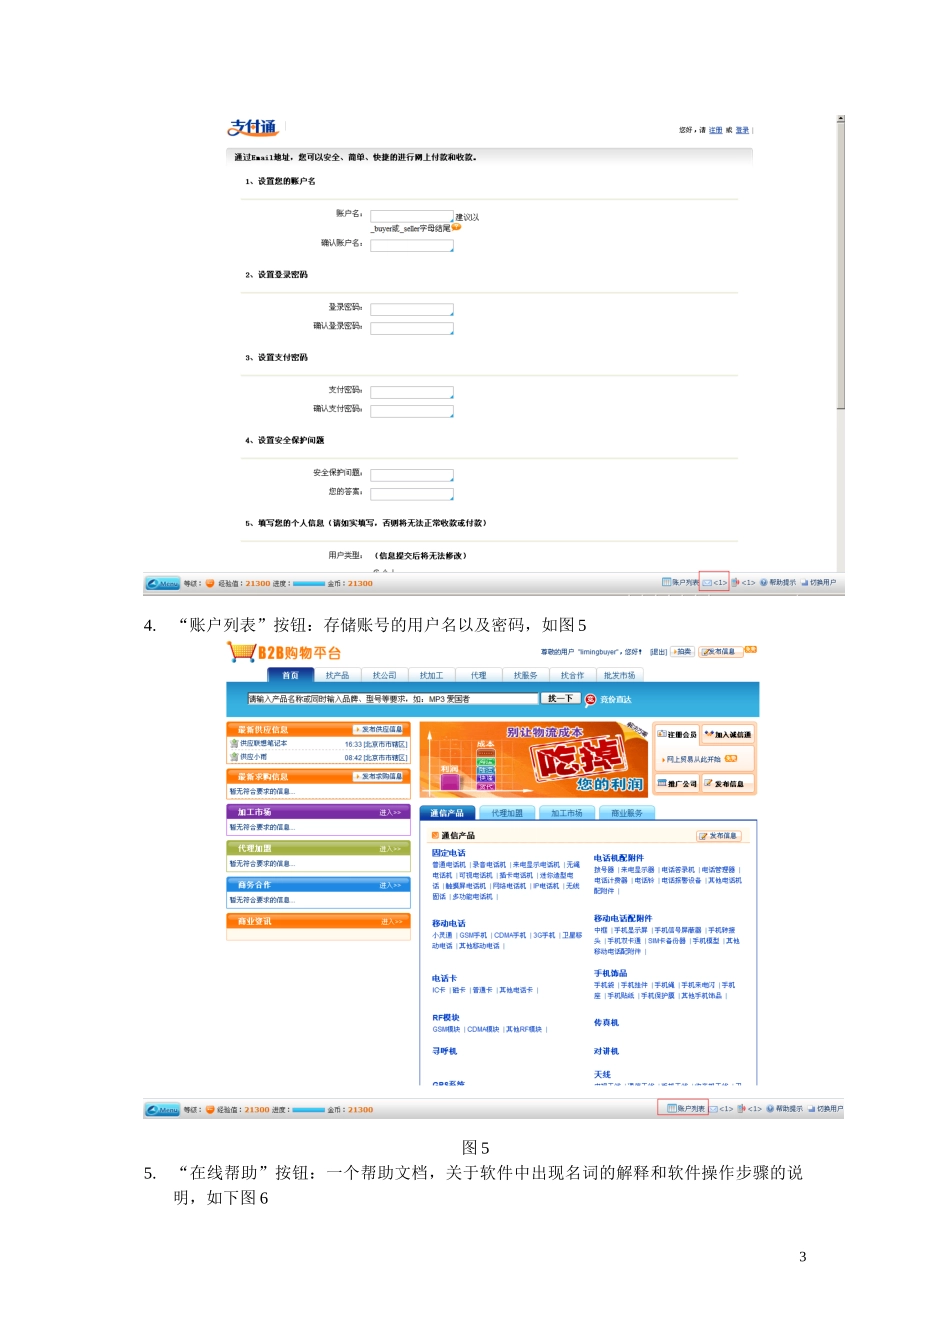This screenshot has width=950, height=1344.
Task: Click the 别让物流成本吃掉您的利润 banner
Action: pos(534,759)
